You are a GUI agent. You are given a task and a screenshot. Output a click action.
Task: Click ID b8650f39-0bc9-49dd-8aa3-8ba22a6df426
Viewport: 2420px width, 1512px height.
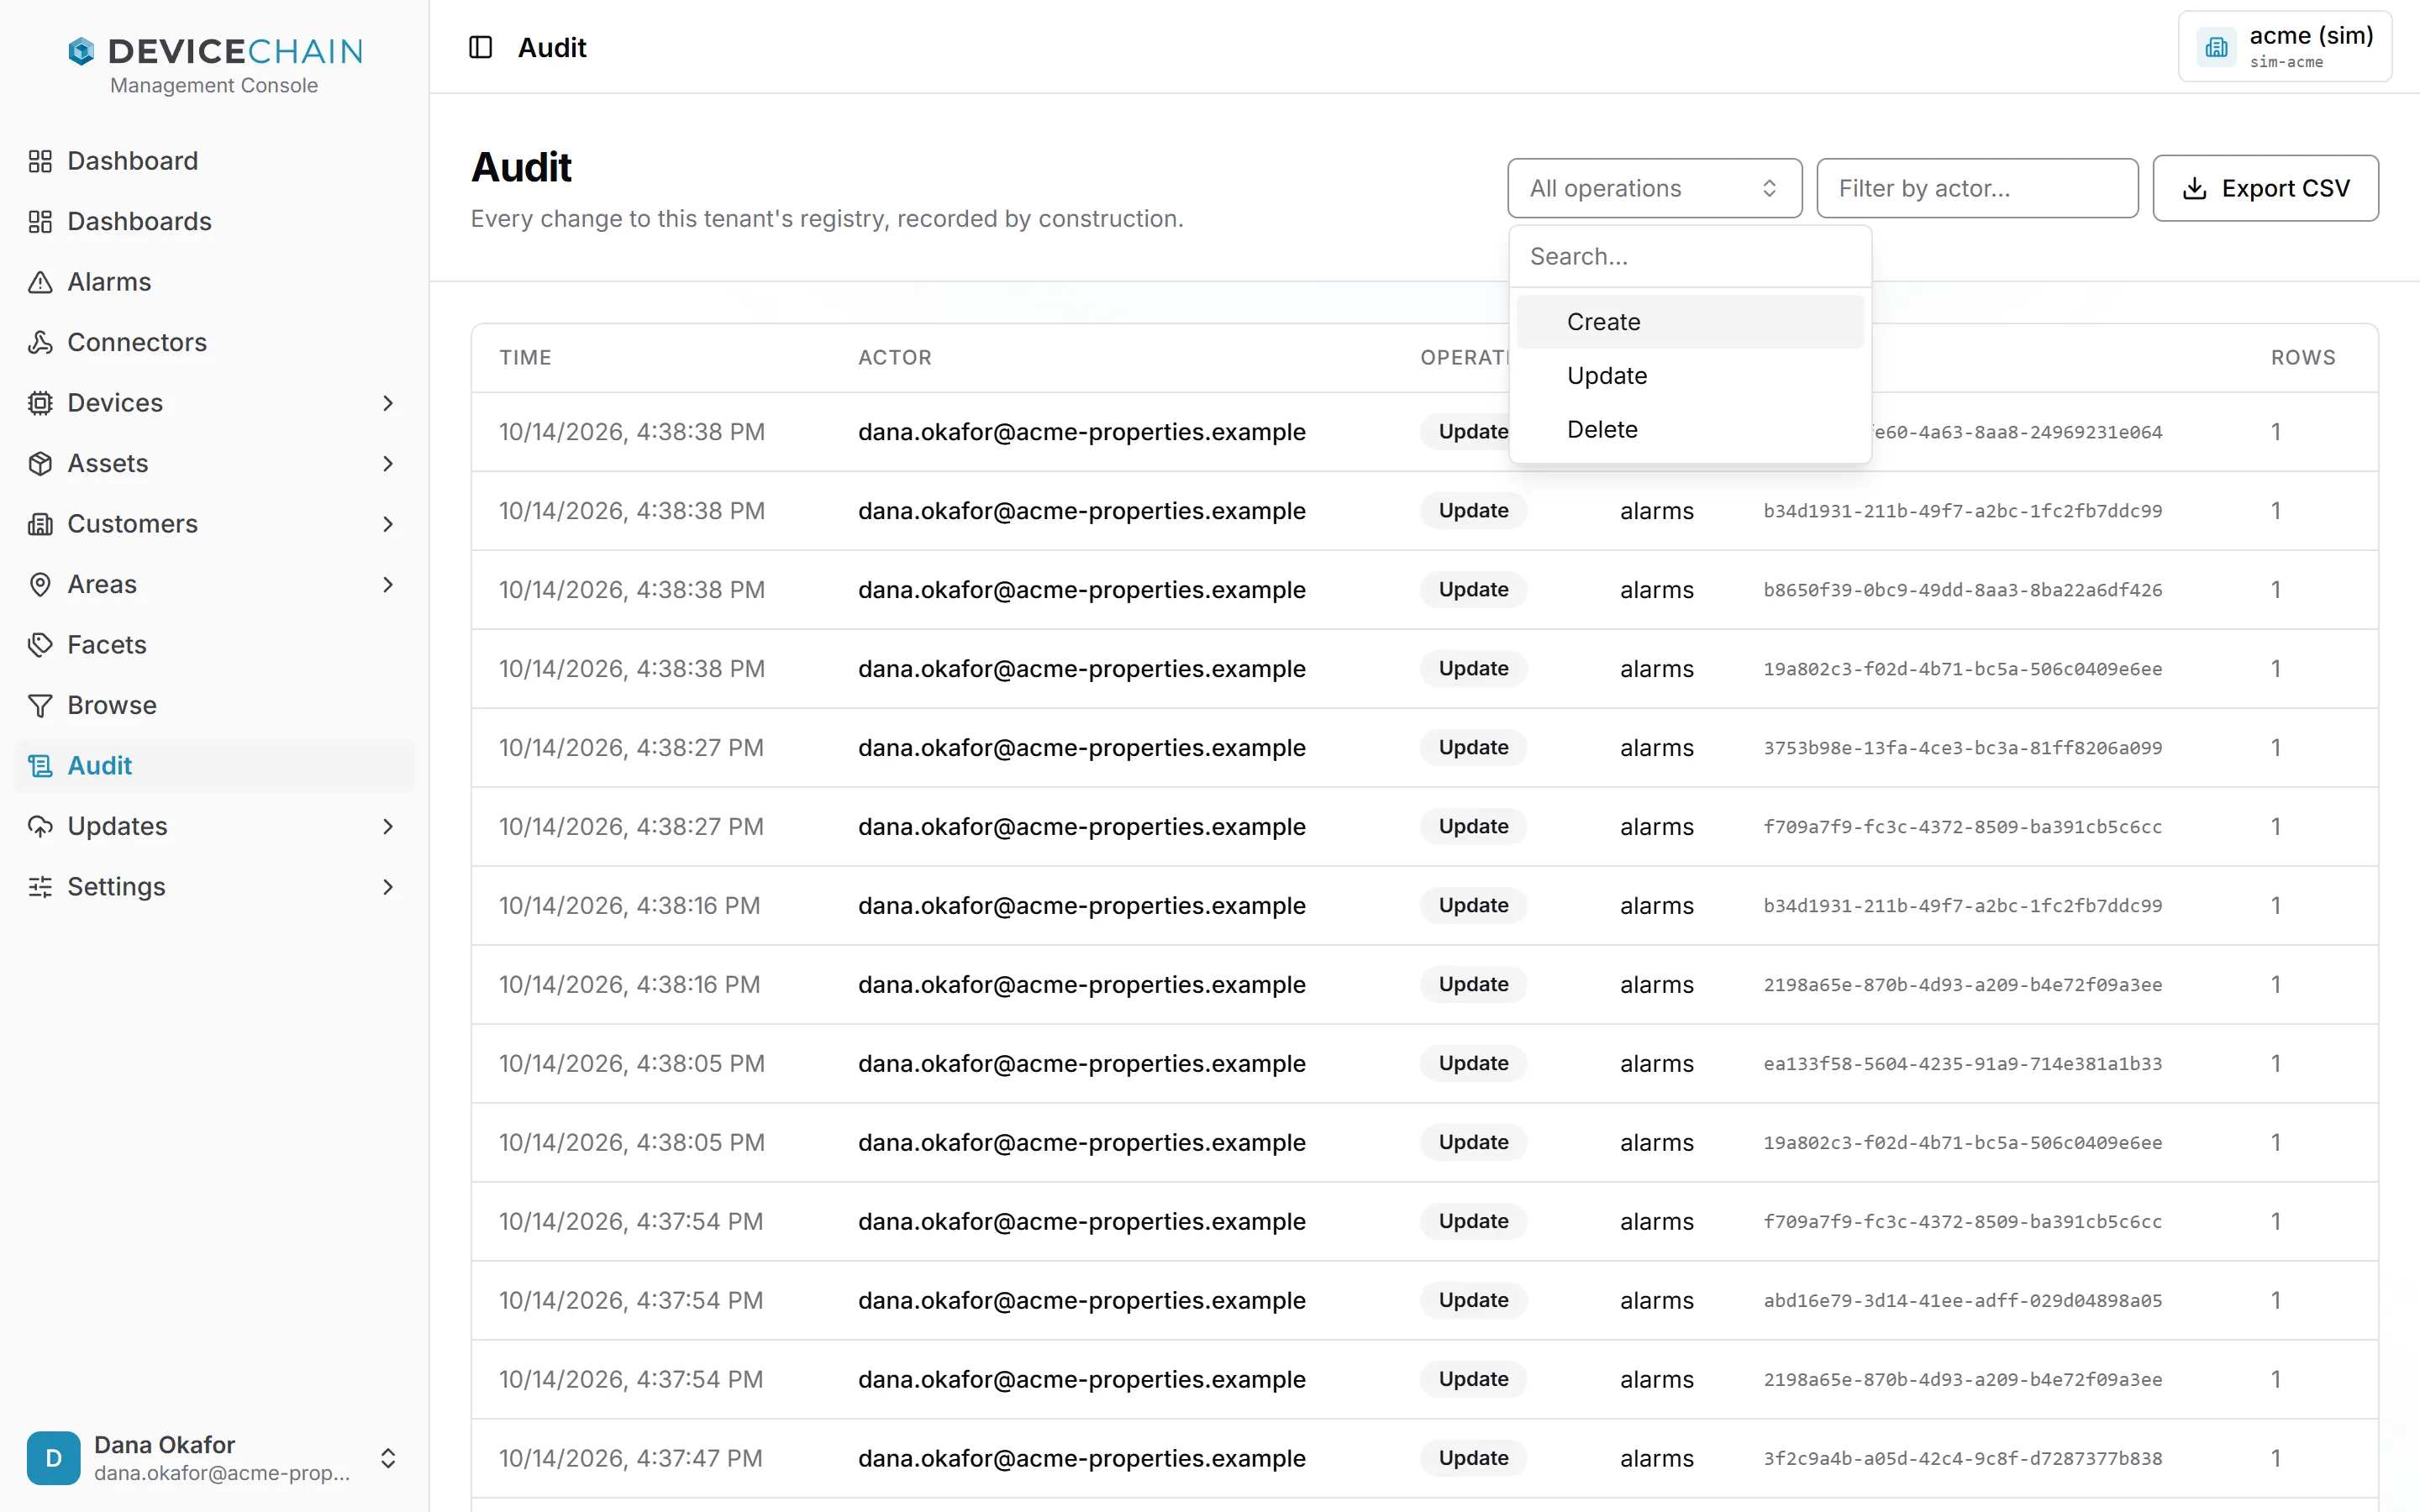(x=1962, y=590)
